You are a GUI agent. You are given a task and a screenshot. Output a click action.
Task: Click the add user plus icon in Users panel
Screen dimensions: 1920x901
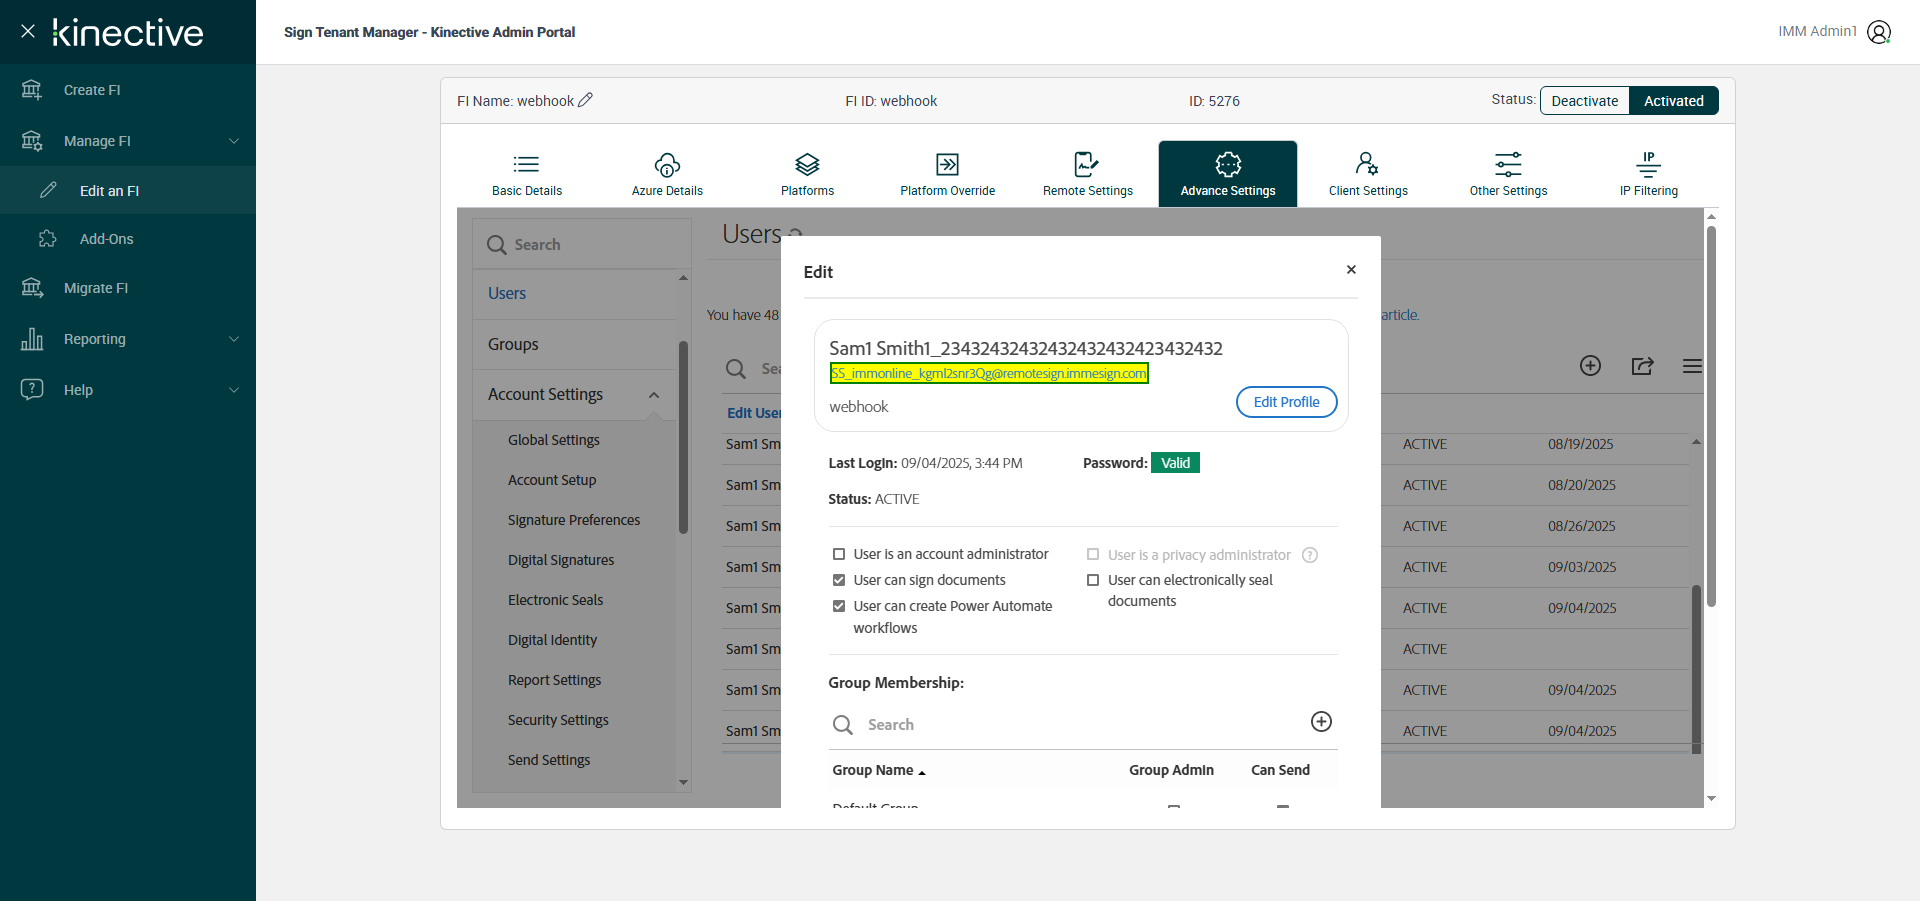(x=1590, y=366)
